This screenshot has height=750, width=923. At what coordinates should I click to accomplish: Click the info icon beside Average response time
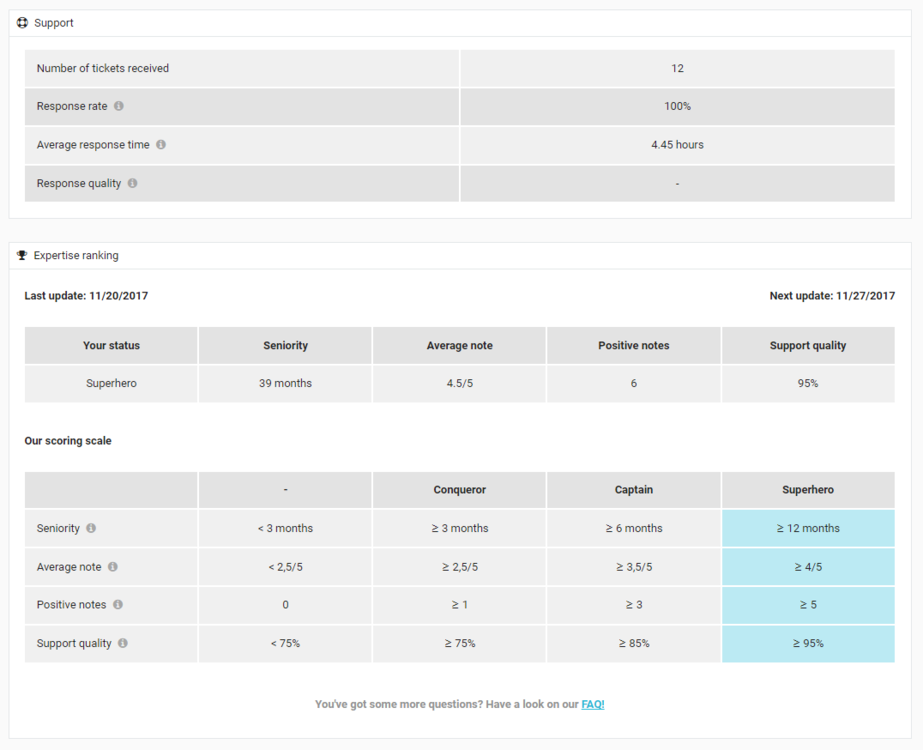pos(161,144)
